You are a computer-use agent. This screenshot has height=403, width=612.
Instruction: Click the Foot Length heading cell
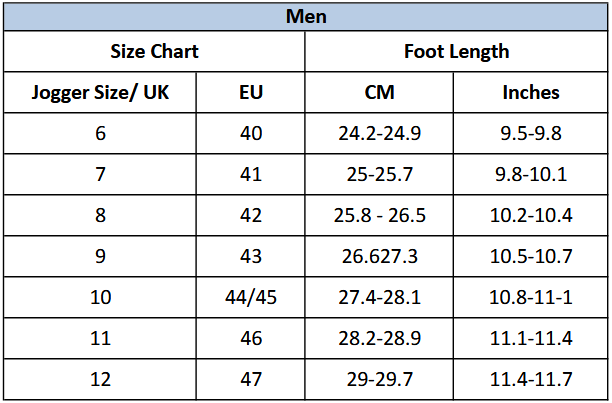[456, 51]
